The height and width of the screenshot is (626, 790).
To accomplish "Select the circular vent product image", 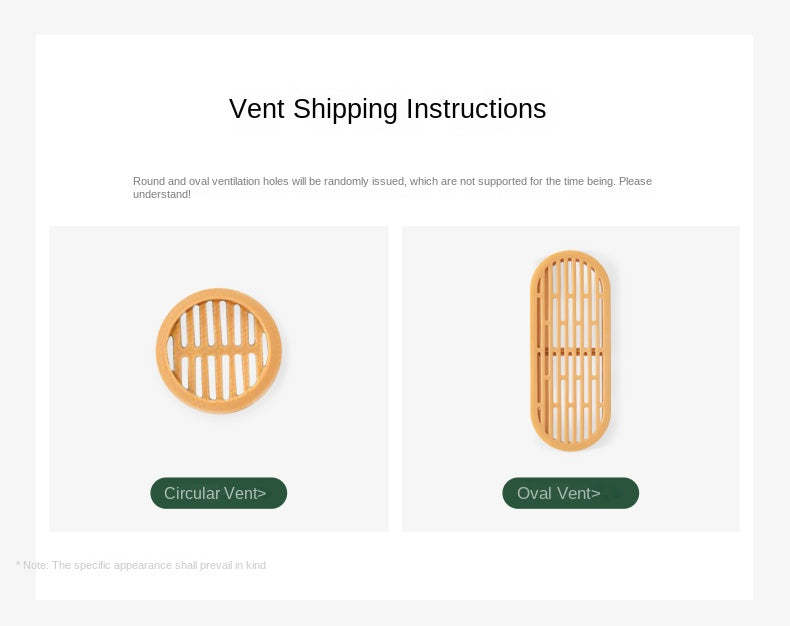I will point(219,351).
